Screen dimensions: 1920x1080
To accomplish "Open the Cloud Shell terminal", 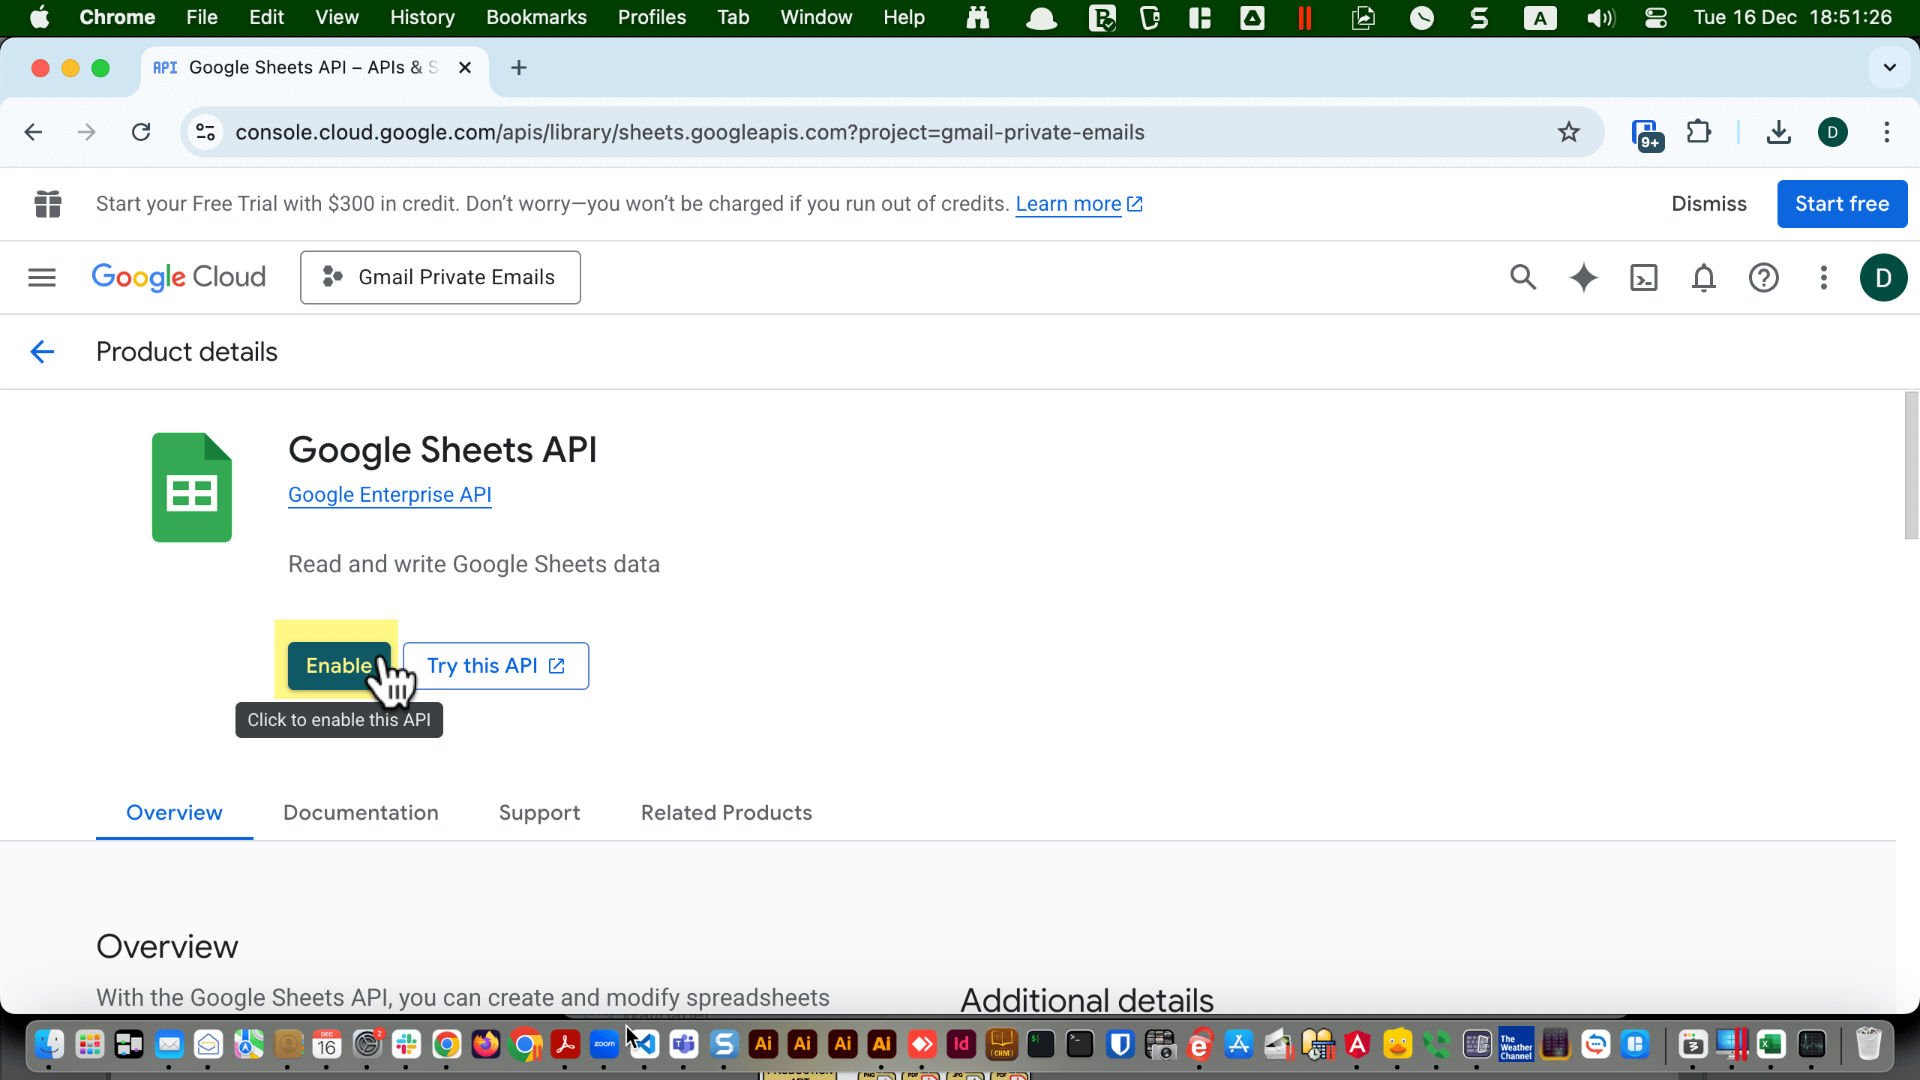I will tap(1643, 277).
